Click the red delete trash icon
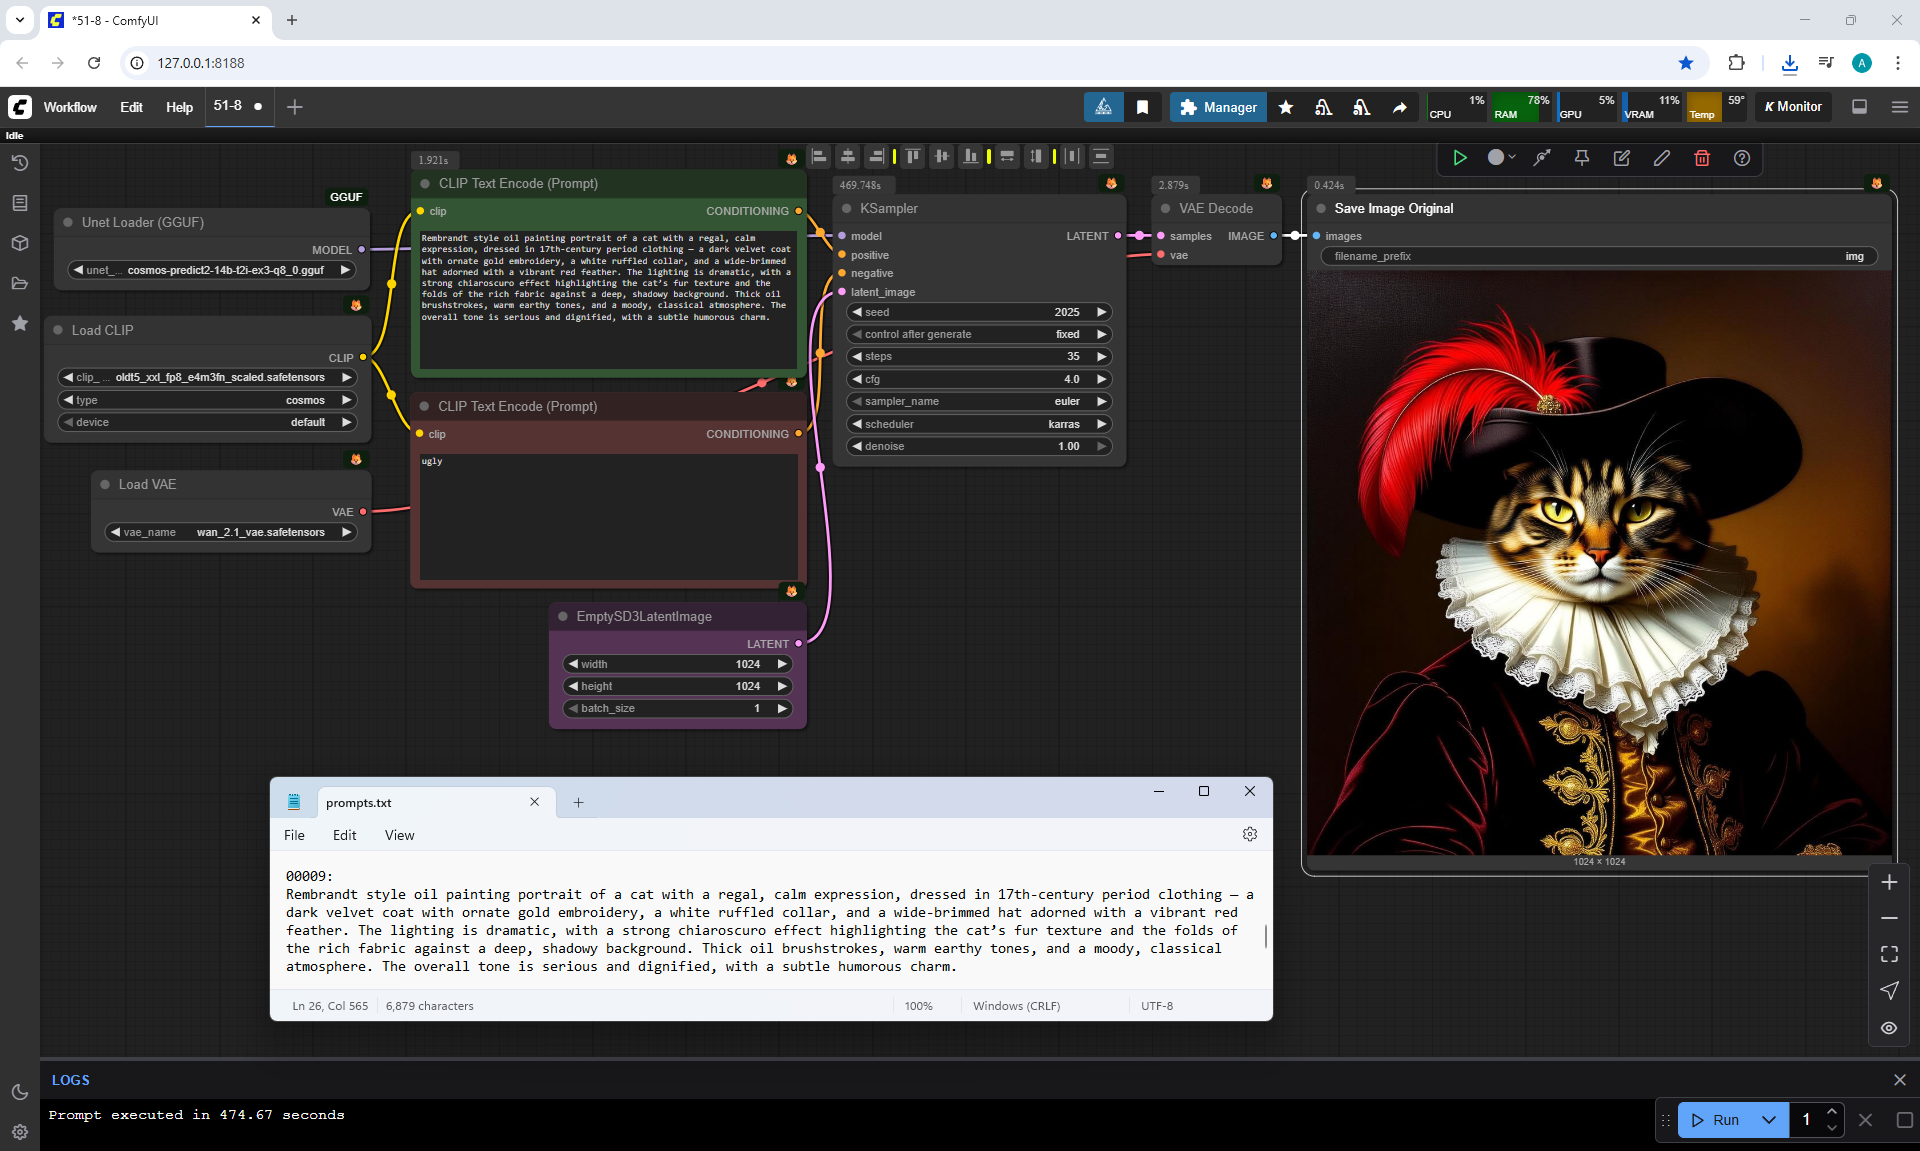The width and height of the screenshot is (1920, 1151). [x=1702, y=158]
